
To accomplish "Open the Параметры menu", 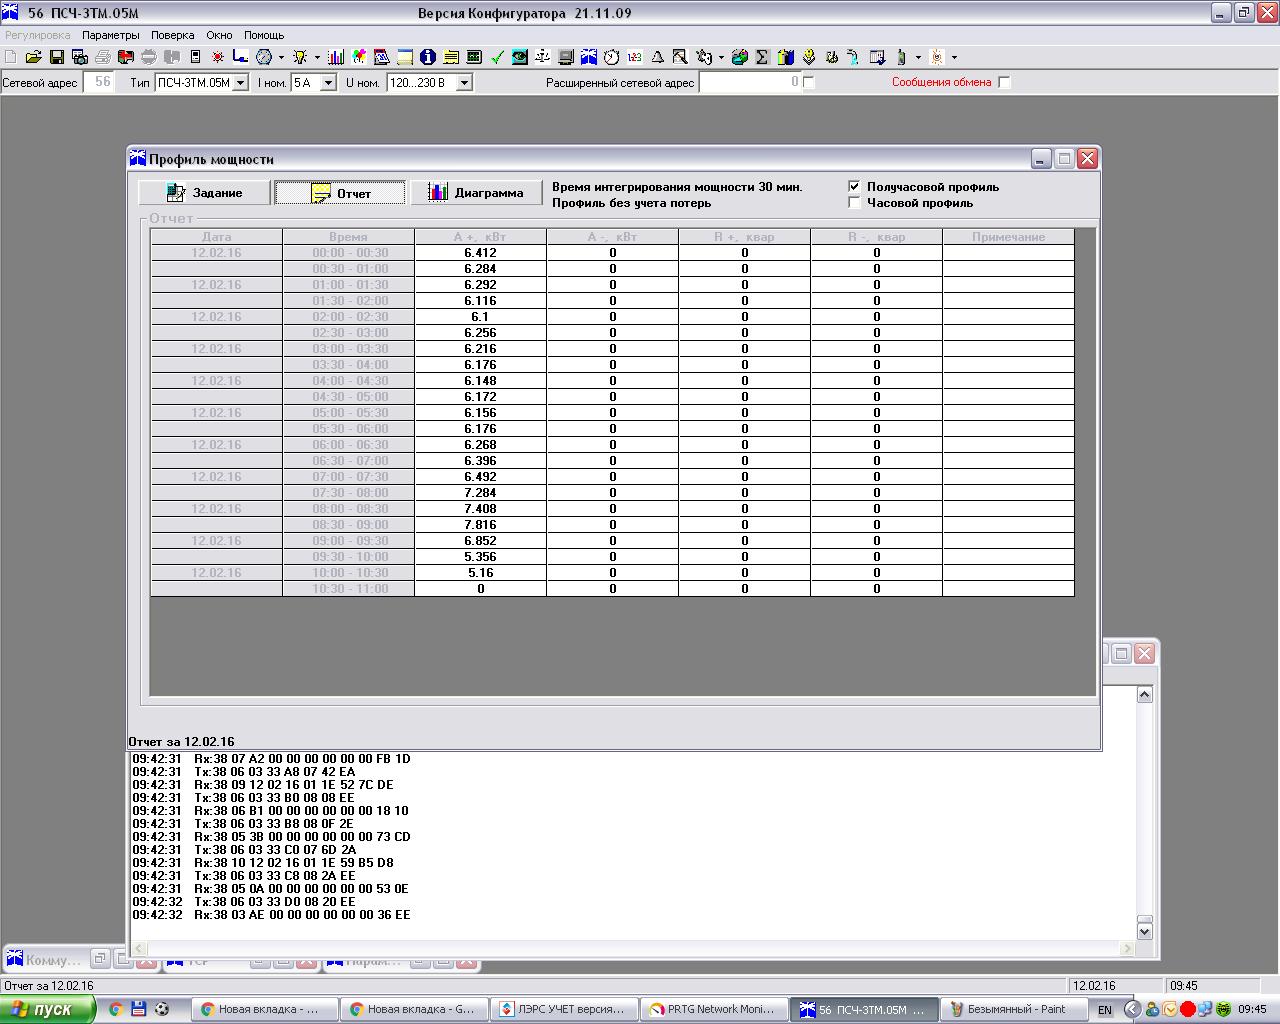I will pos(111,35).
